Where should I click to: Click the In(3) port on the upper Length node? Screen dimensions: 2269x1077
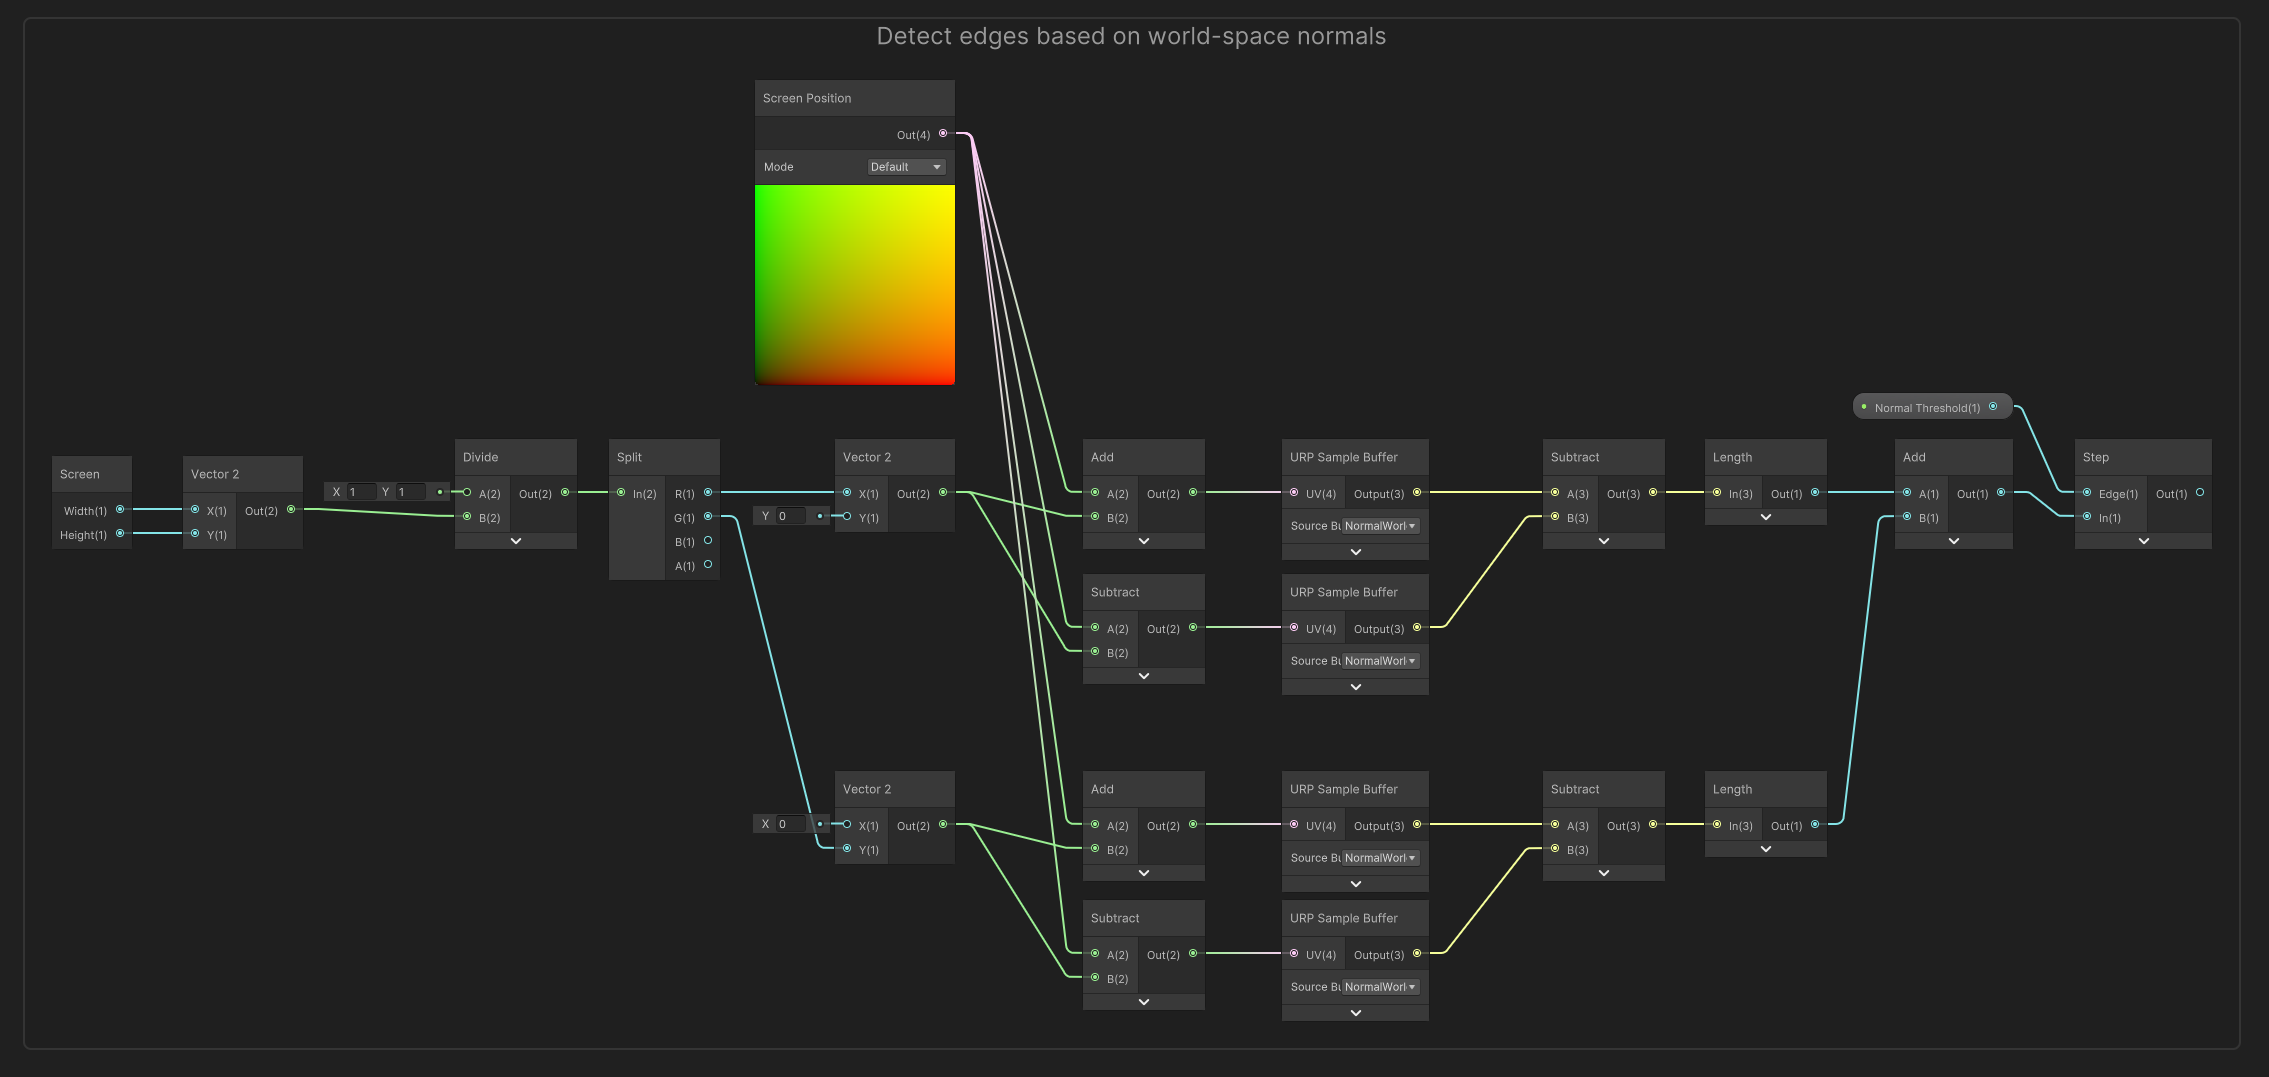click(x=1718, y=493)
